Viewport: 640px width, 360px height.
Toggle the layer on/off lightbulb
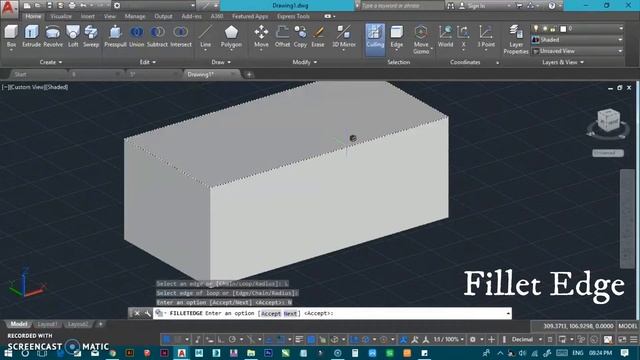536,29
